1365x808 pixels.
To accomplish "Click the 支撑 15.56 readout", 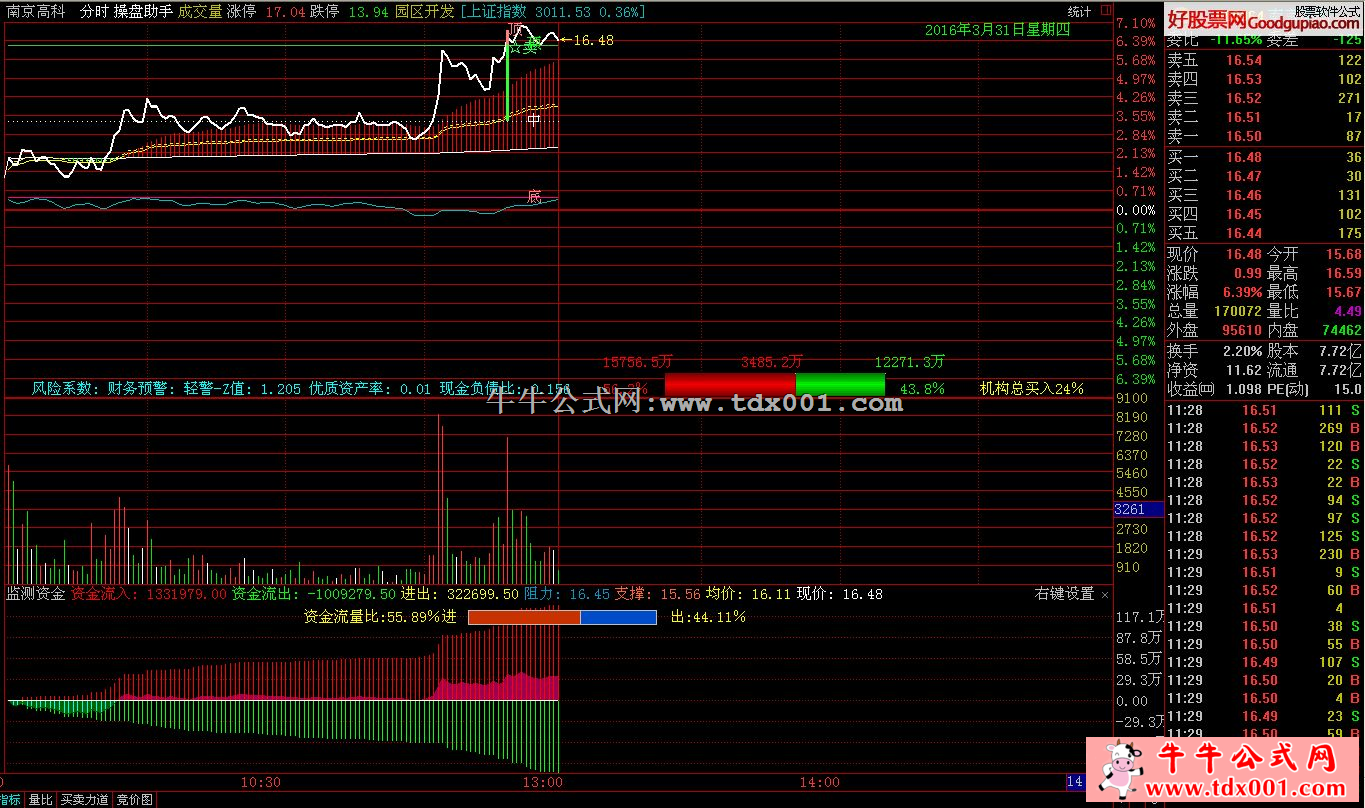I will [657, 594].
